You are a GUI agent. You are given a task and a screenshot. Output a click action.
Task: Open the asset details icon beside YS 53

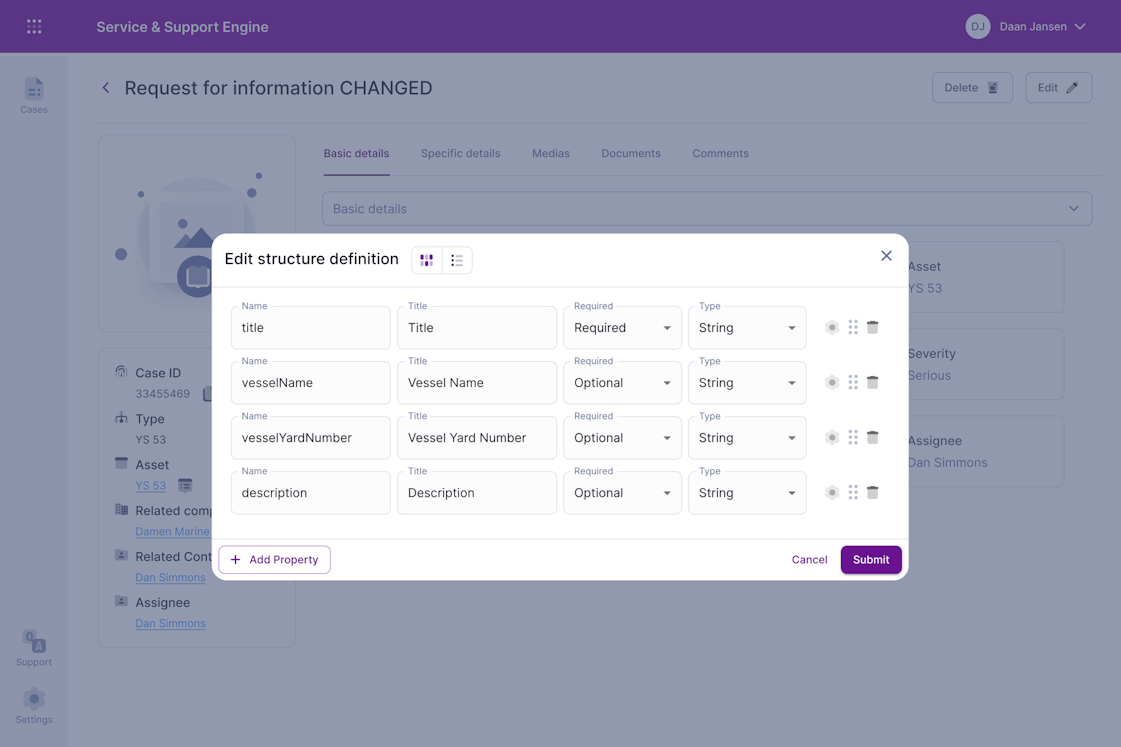[185, 486]
